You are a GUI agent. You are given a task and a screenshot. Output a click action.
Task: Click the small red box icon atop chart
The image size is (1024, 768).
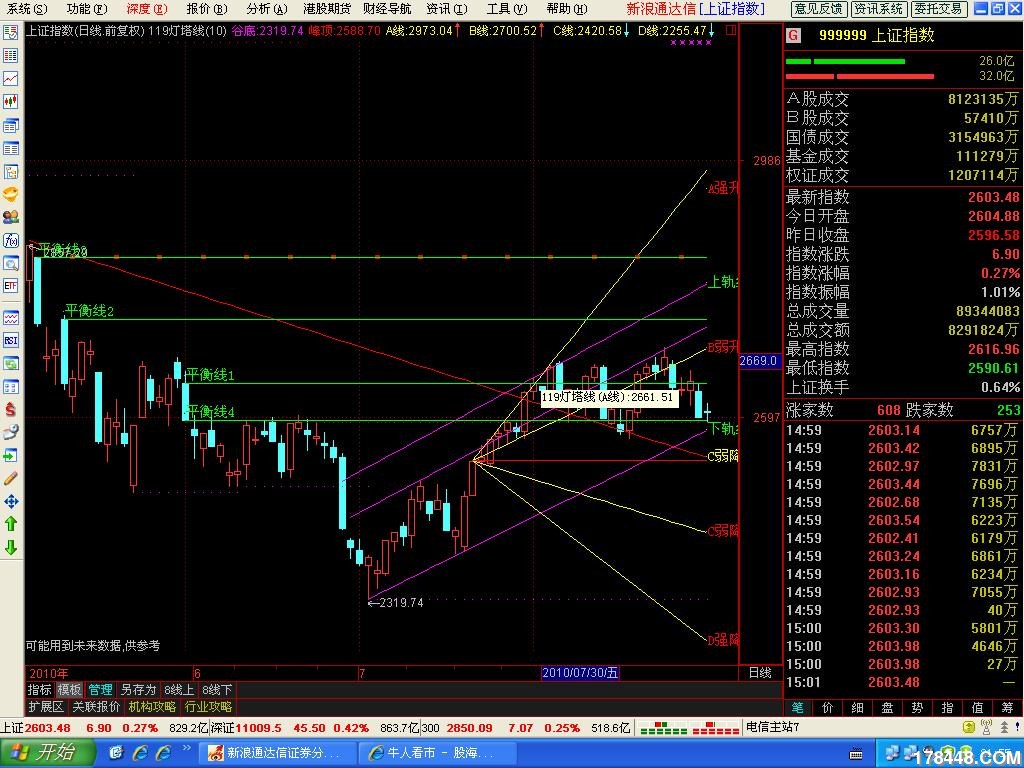(x=731, y=30)
